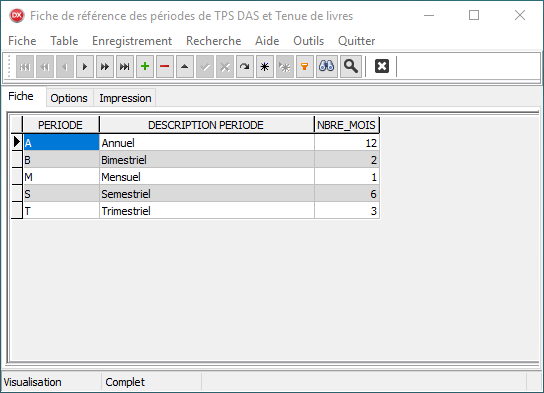
Task: Click the NBRE_MOIS value 6
Action: pos(347,194)
